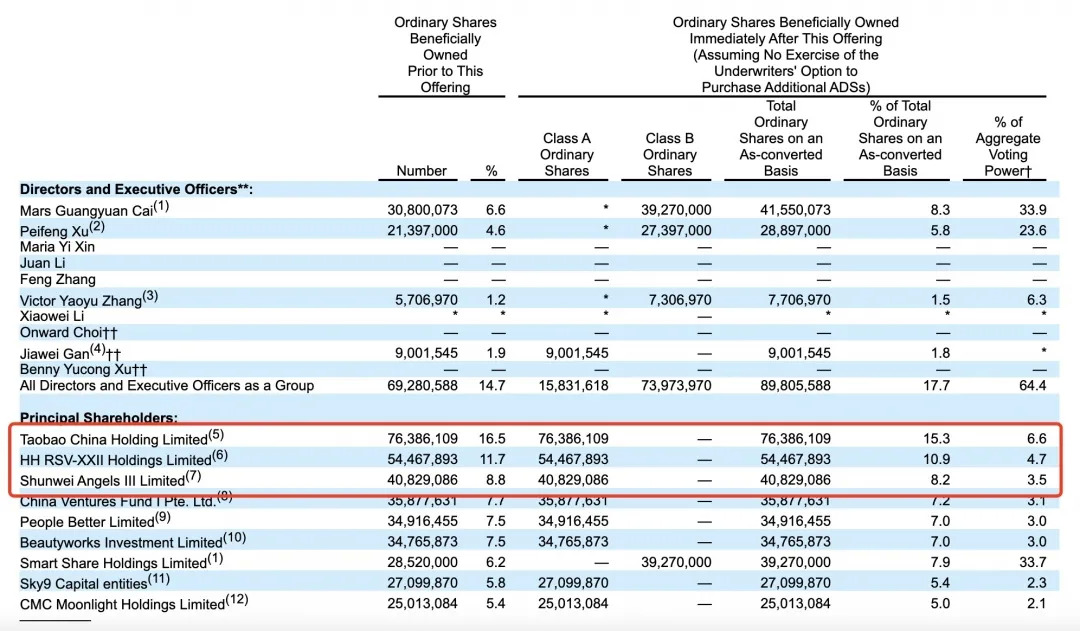Click the Class A Ordinary Shares header
The height and width of the screenshot is (631, 1080).
(566, 154)
